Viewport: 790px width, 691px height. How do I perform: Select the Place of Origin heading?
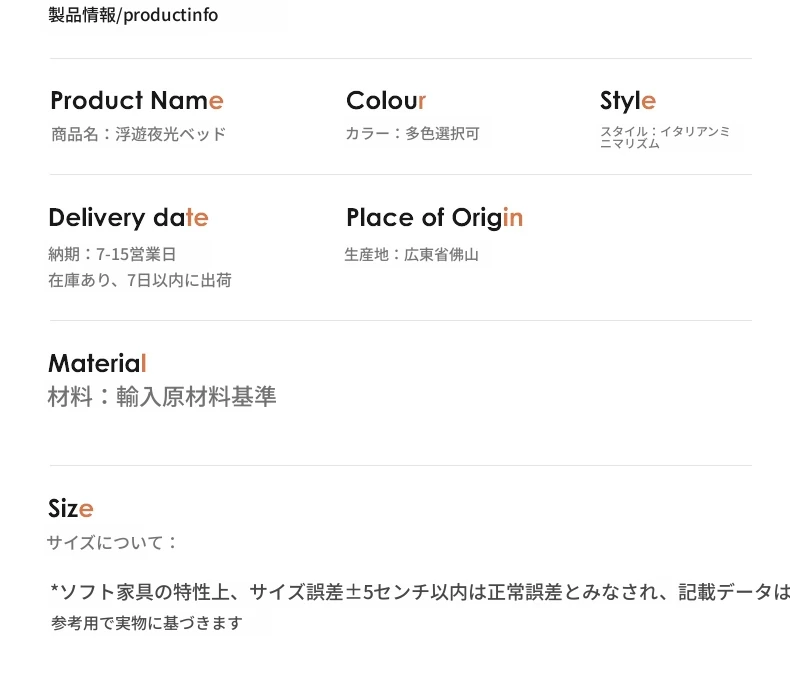tap(435, 218)
